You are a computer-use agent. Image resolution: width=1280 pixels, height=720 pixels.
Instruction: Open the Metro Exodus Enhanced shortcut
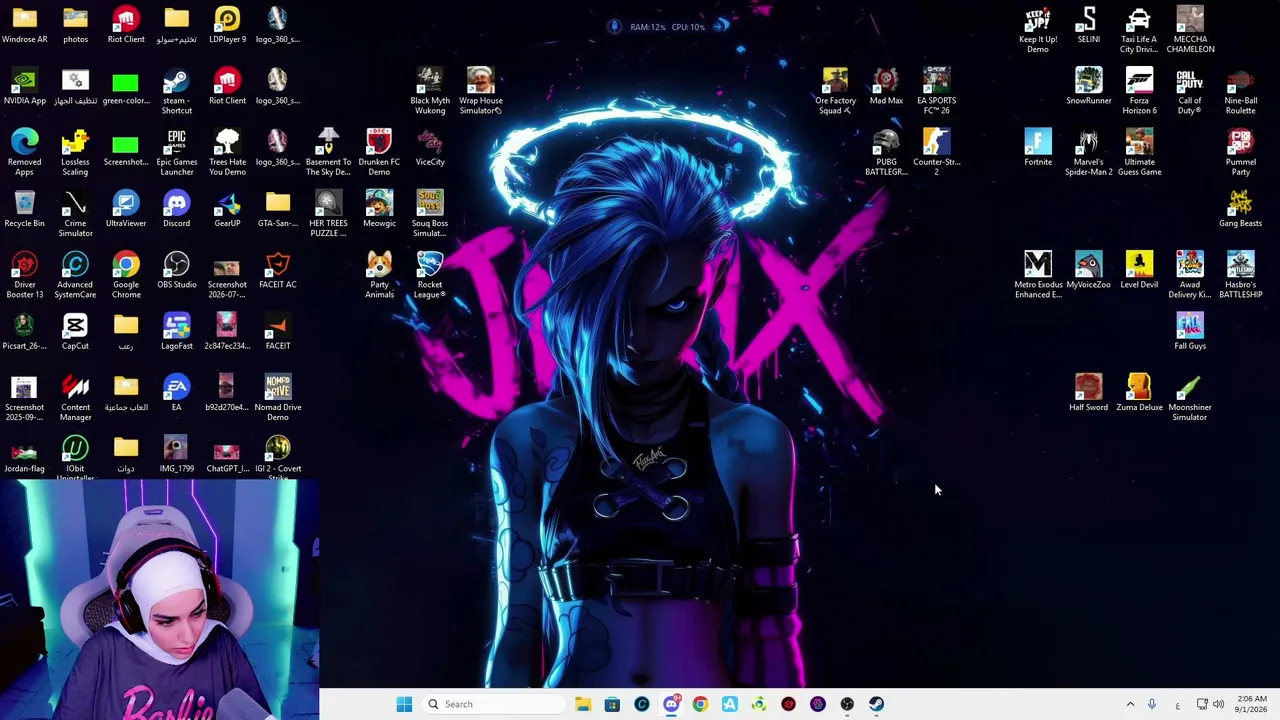click(1038, 276)
